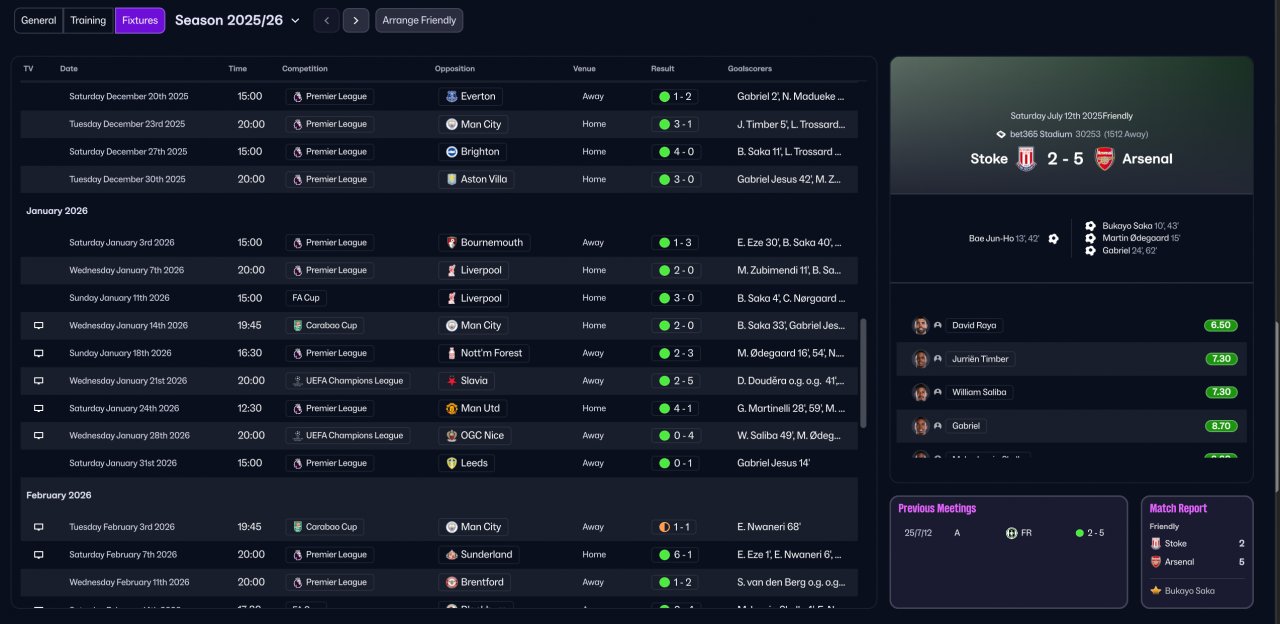The image size is (1280, 624).
Task: Click the Brighton club badge
Action: 451,152
